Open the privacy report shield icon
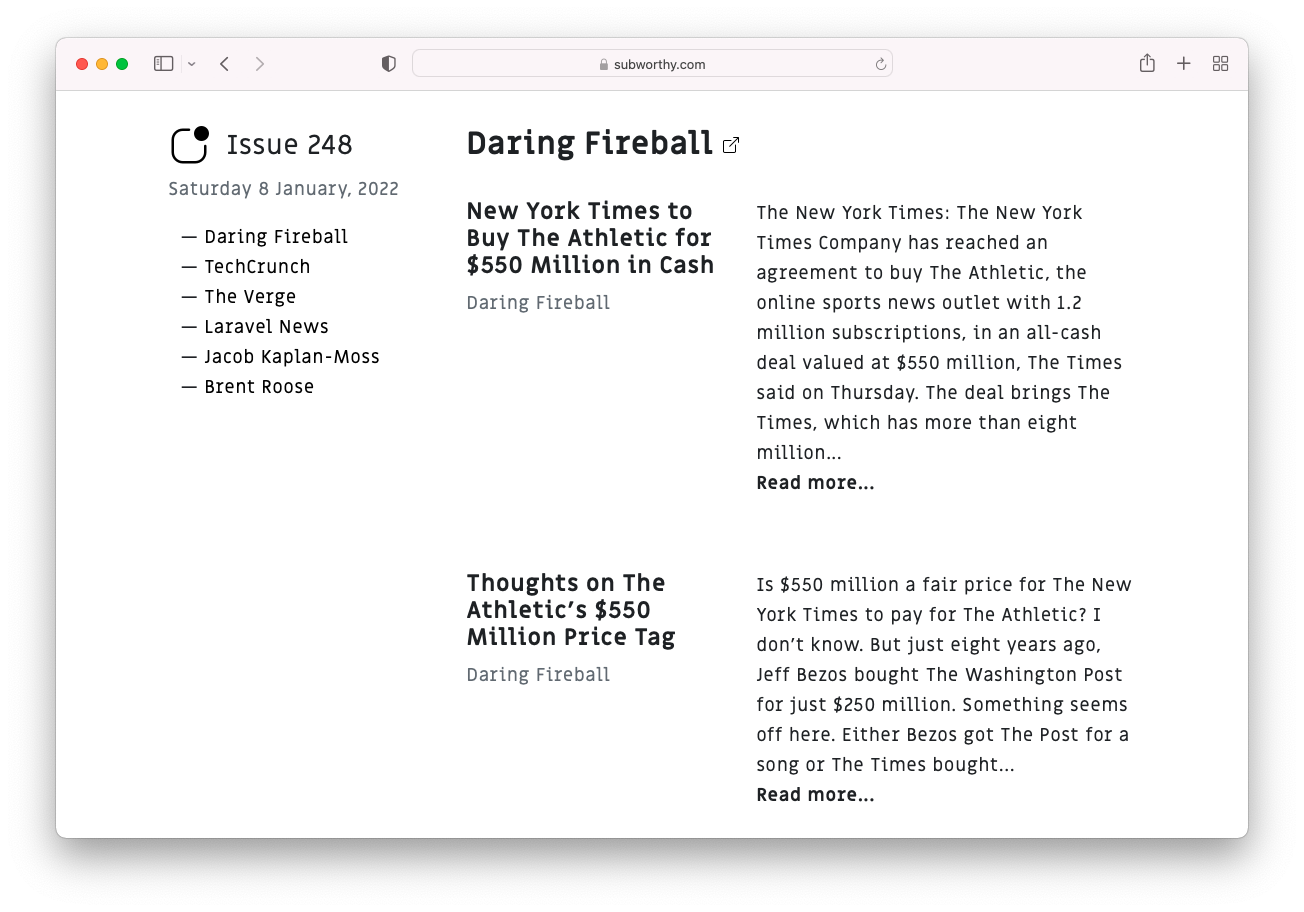Image resolution: width=1304 pixels, height=912 pixels. pos(389,64)
